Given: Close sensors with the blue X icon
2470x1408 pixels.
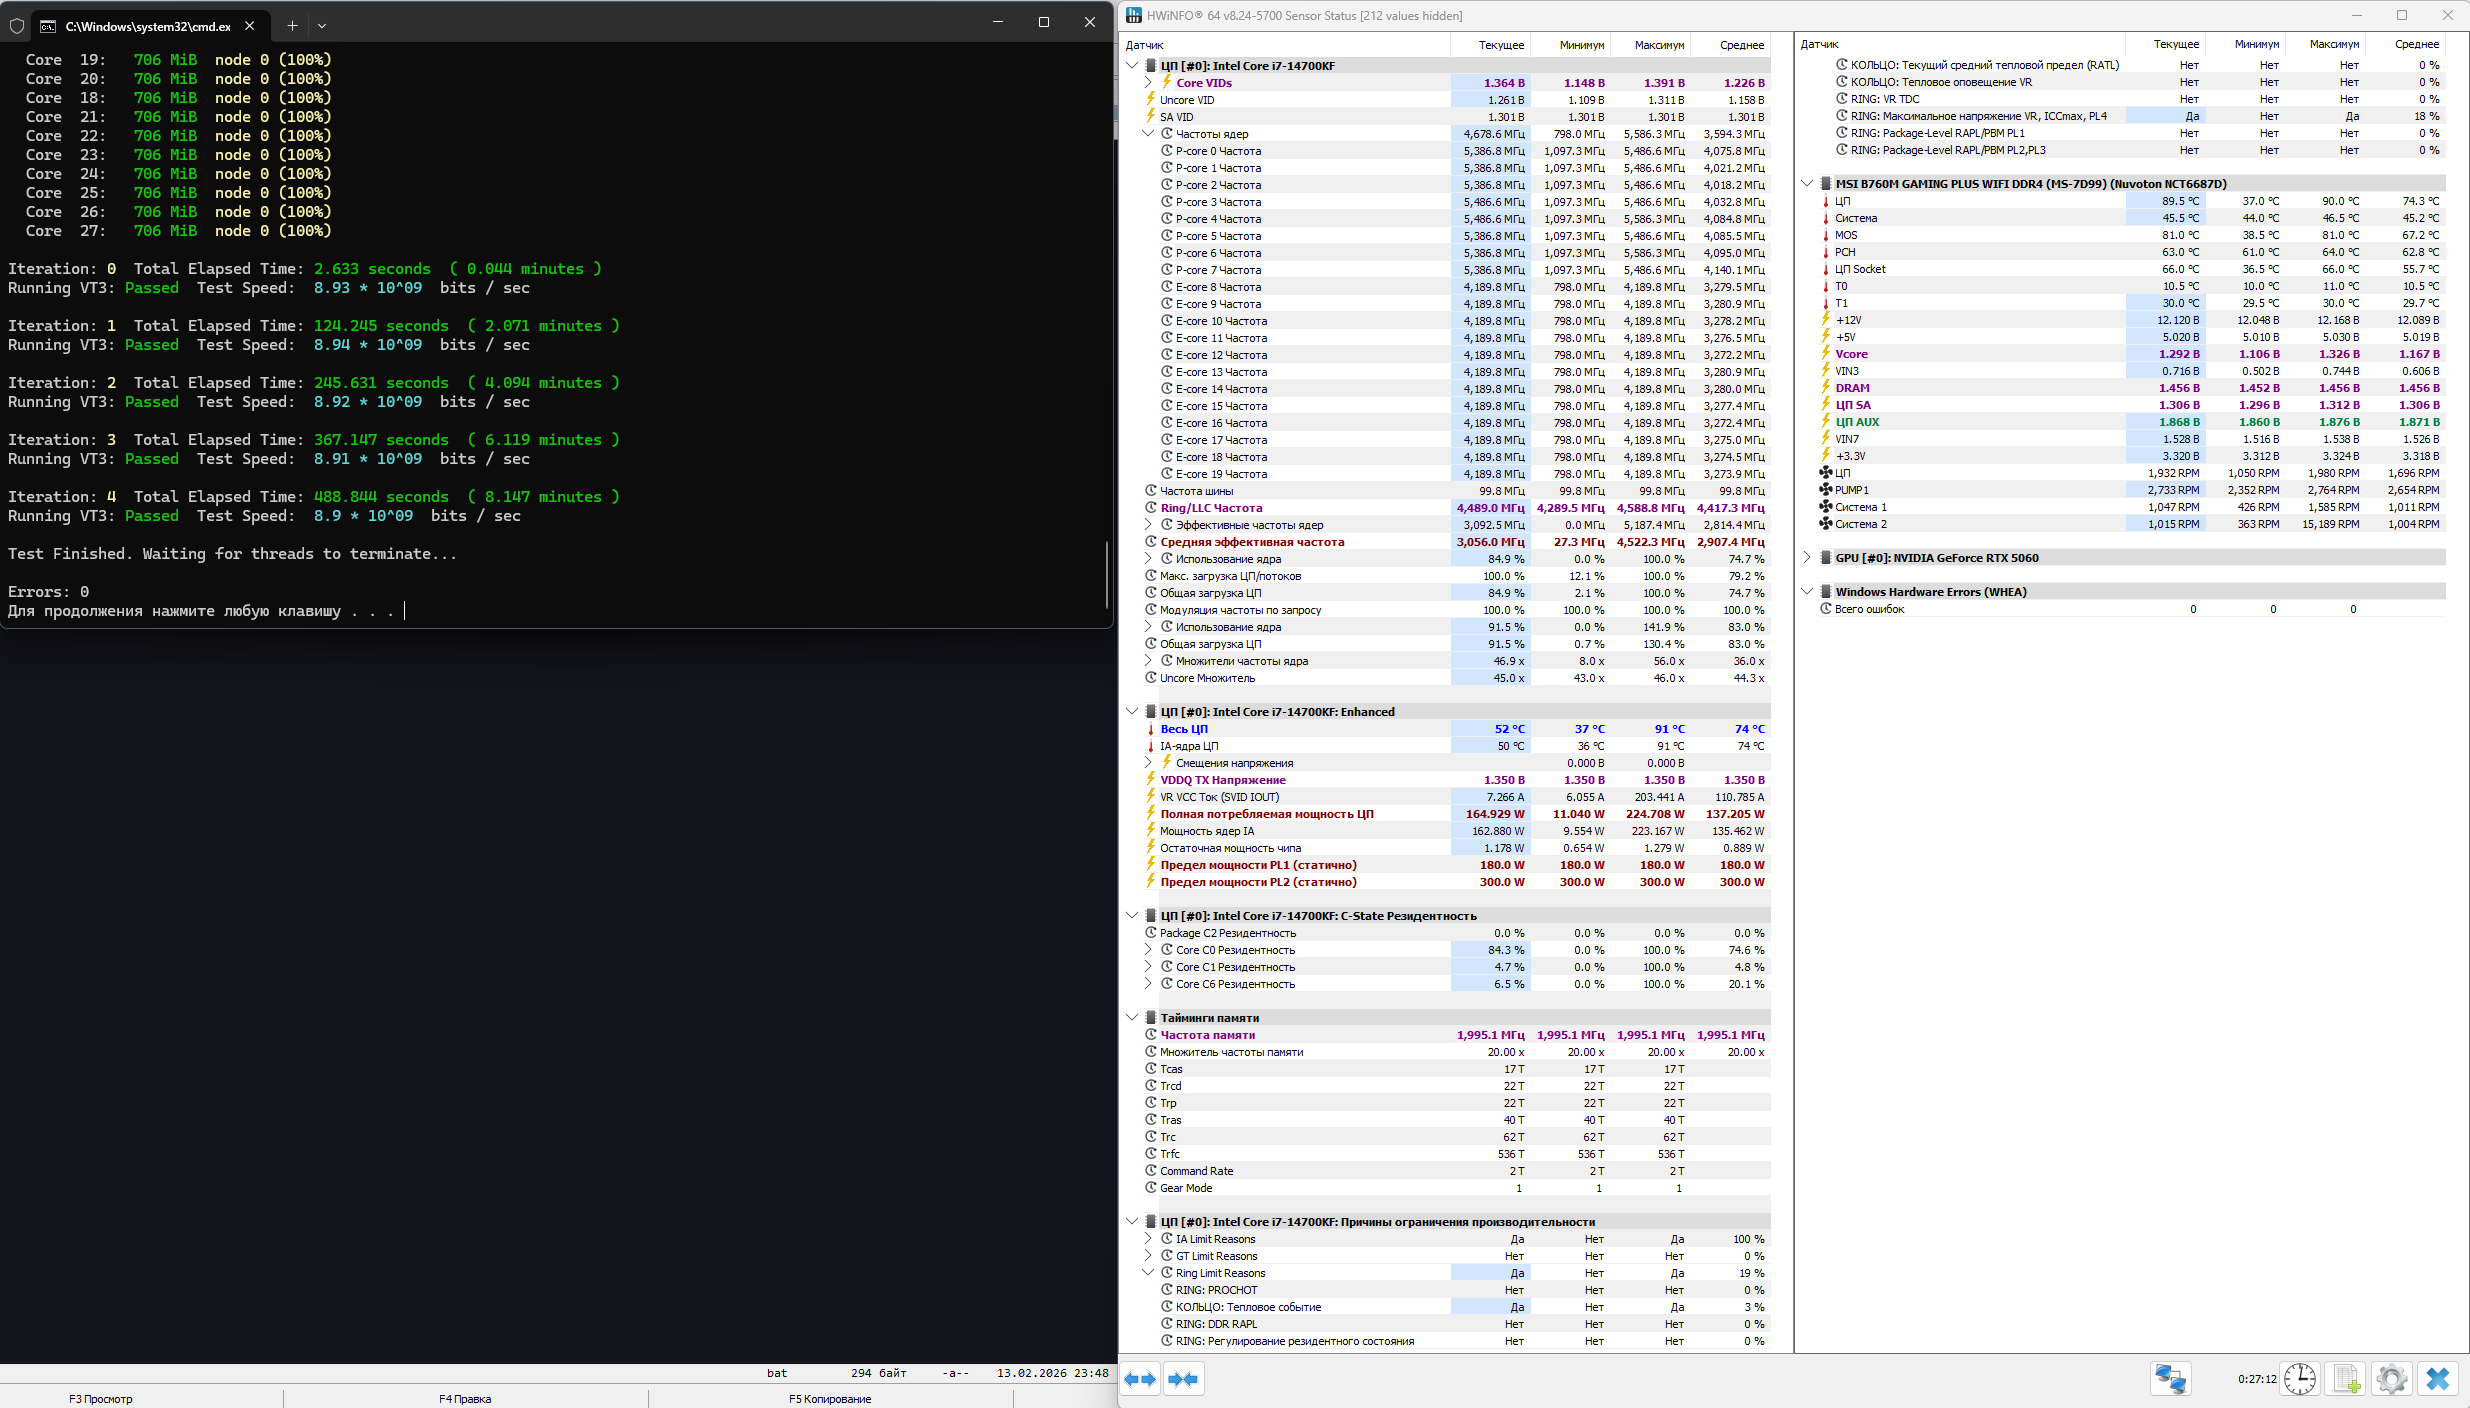Looking at the screenshot, I should coord(2438,1379).
